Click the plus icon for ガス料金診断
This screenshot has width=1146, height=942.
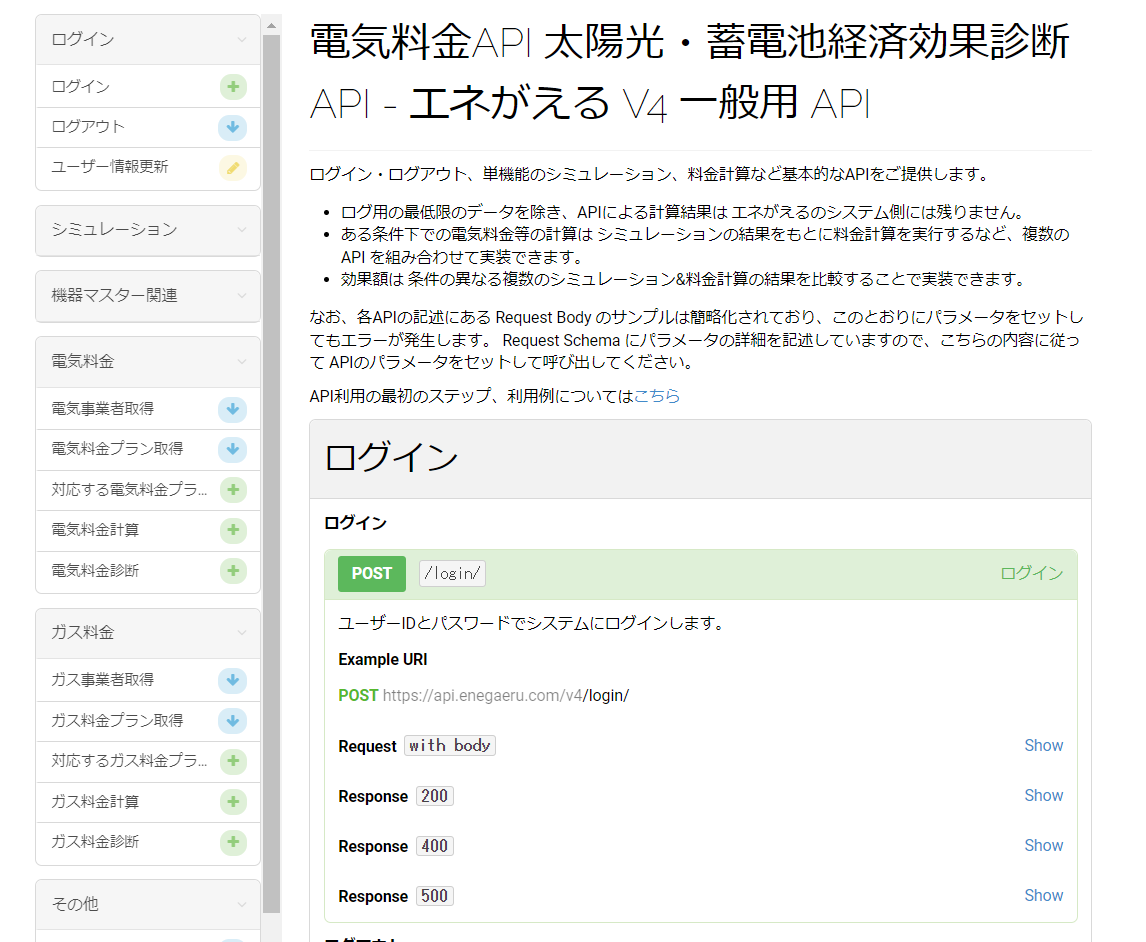click(233, 842)
